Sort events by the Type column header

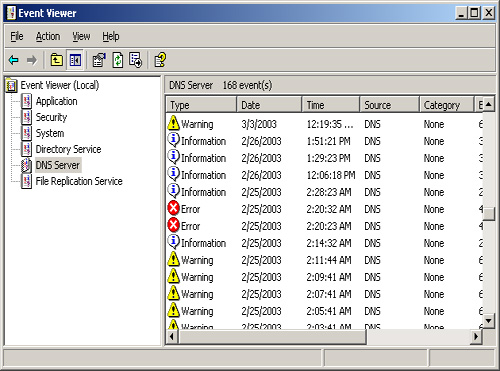(x=201, y=105)
